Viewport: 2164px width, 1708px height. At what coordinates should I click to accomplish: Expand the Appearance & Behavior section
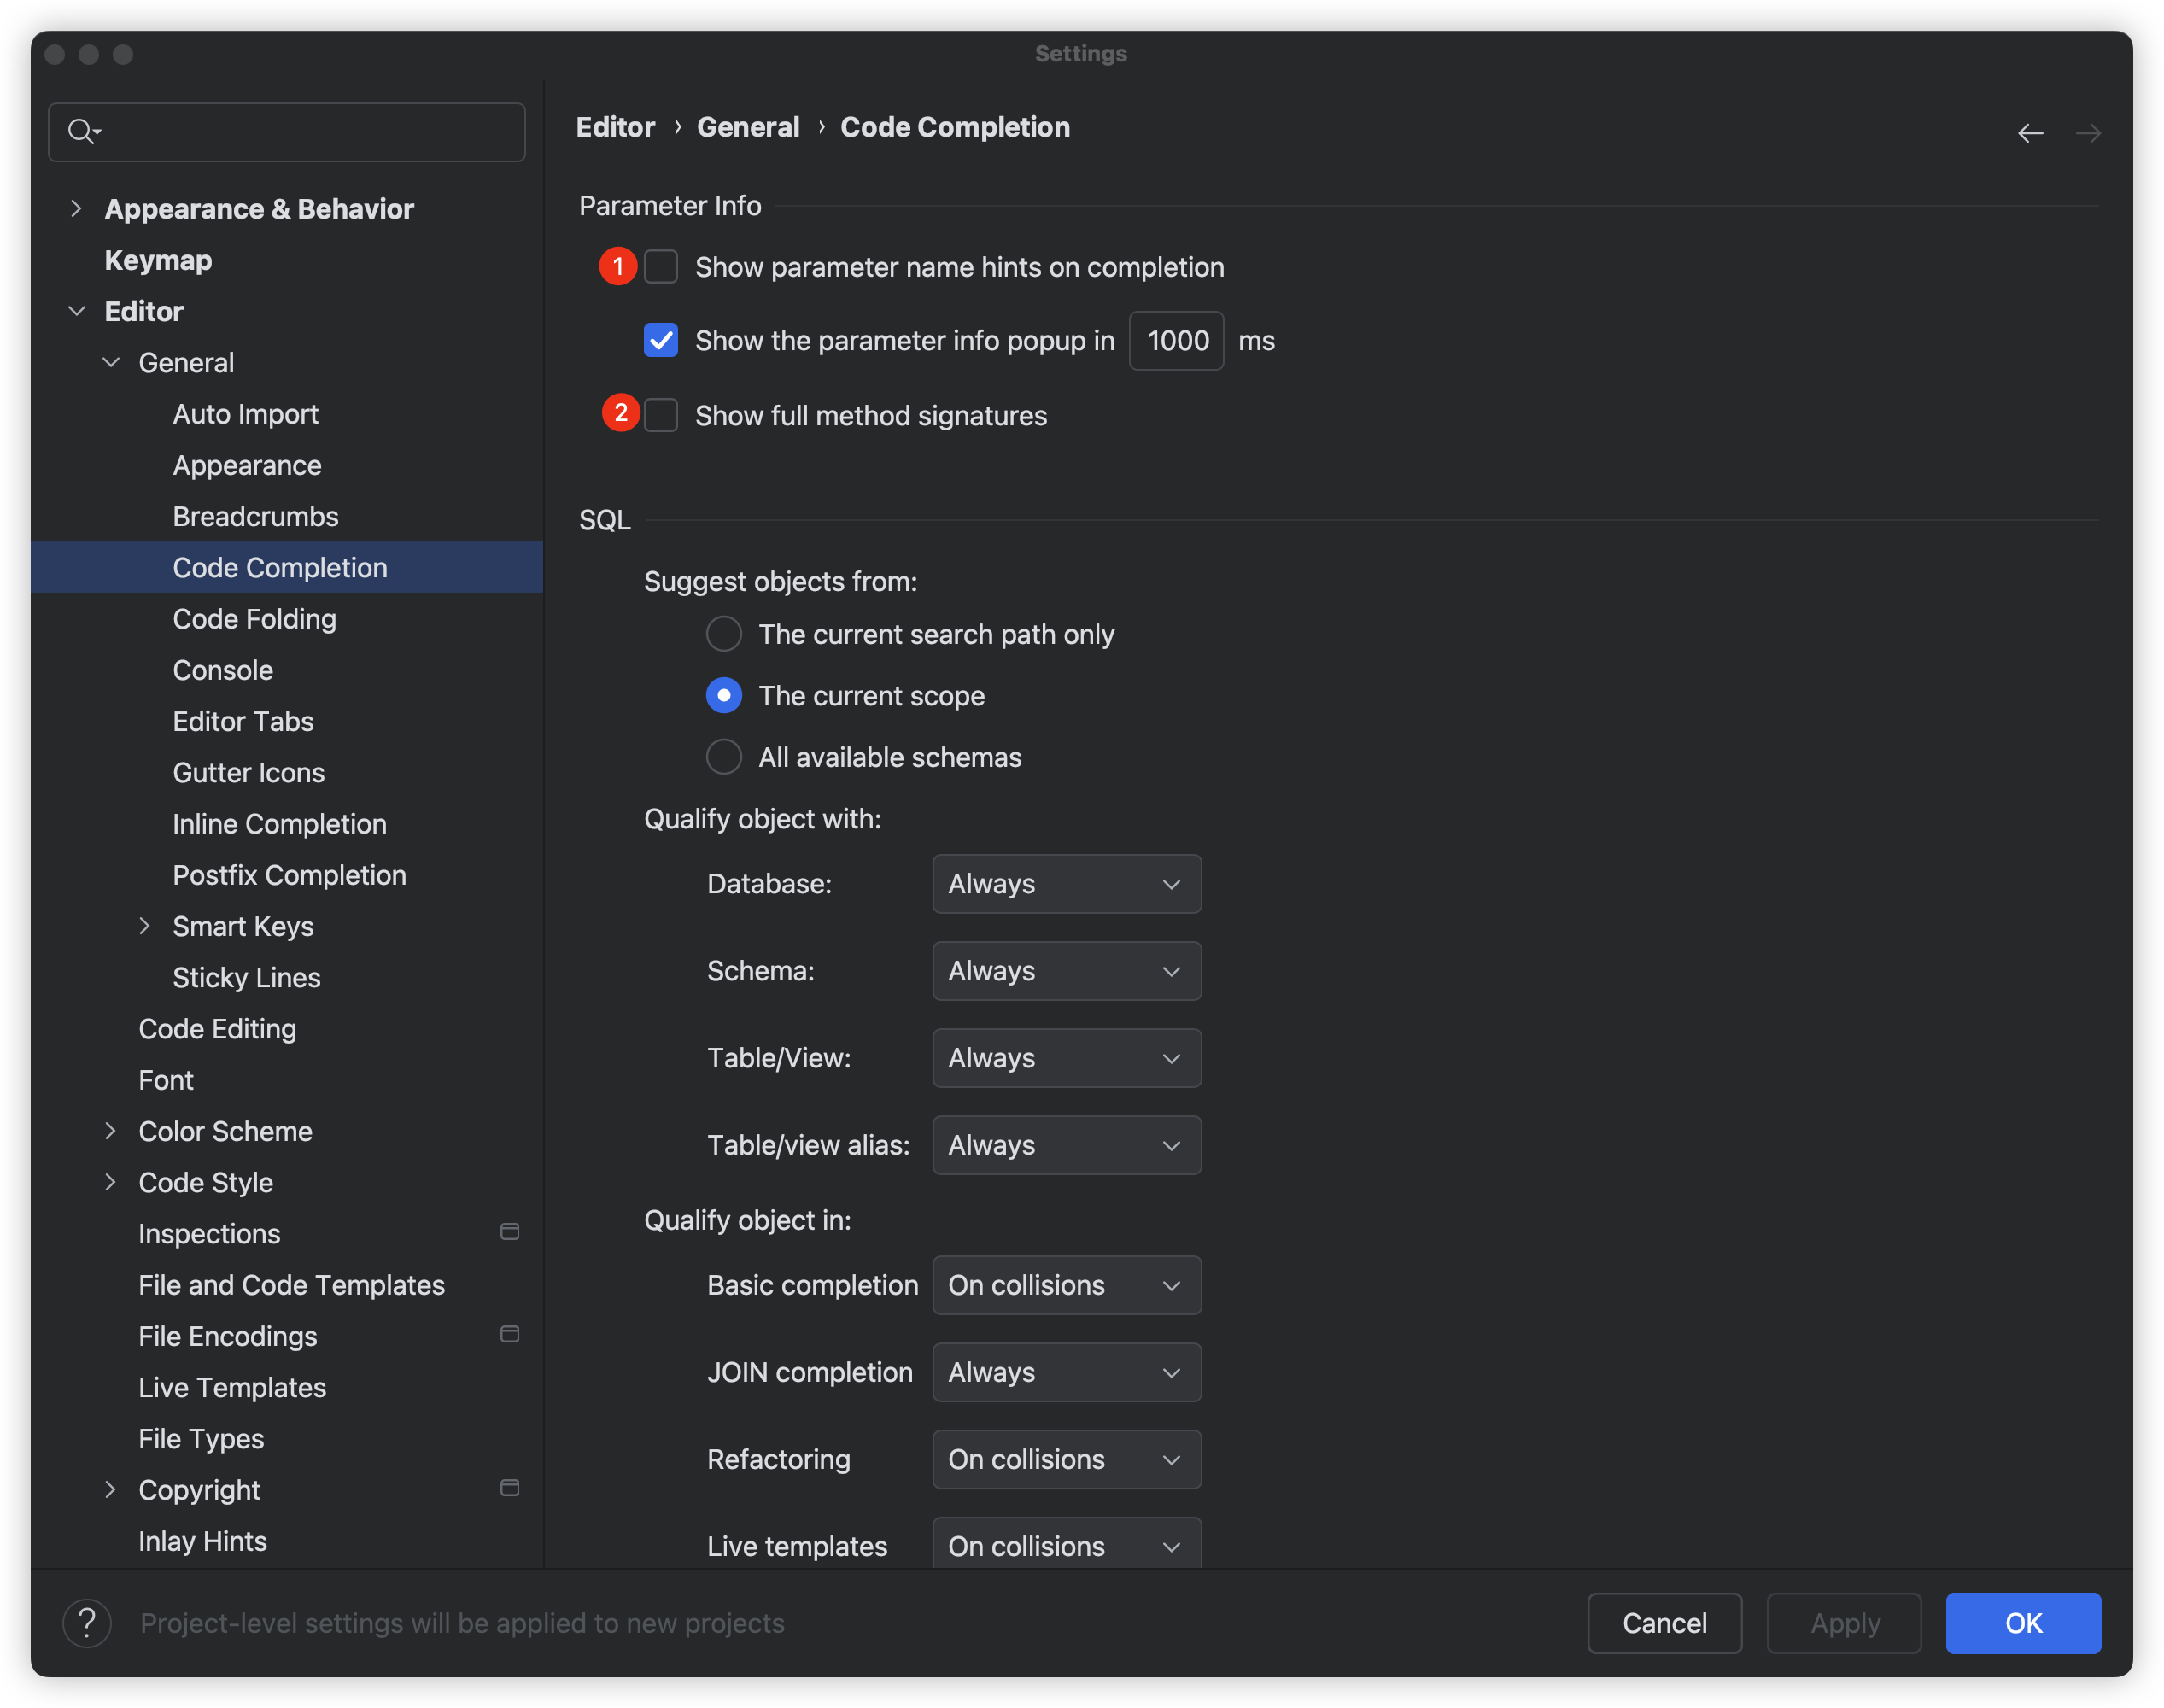76,208
